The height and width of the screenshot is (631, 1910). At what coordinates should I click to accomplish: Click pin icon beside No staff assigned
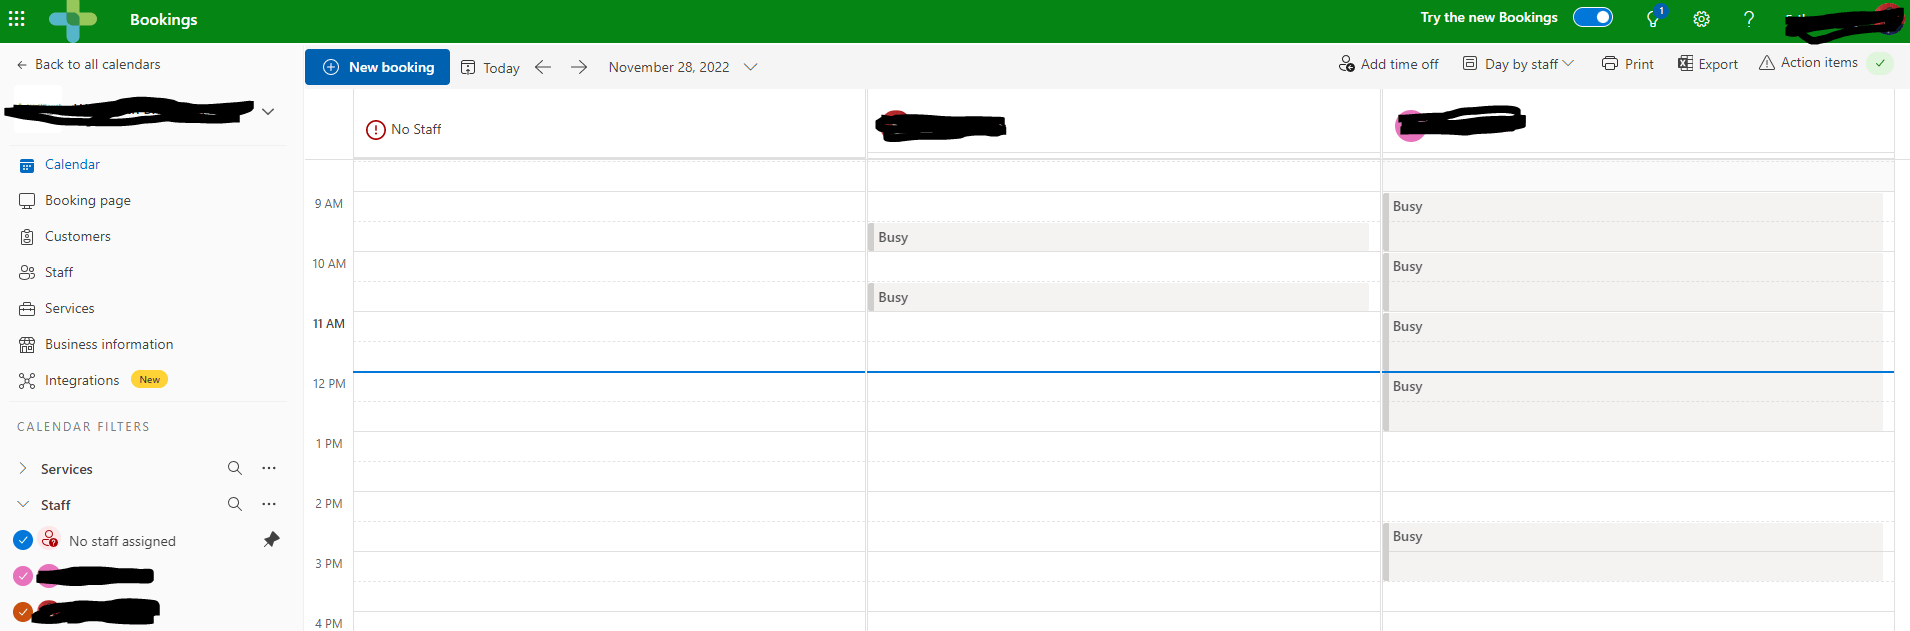coord(271,540)
